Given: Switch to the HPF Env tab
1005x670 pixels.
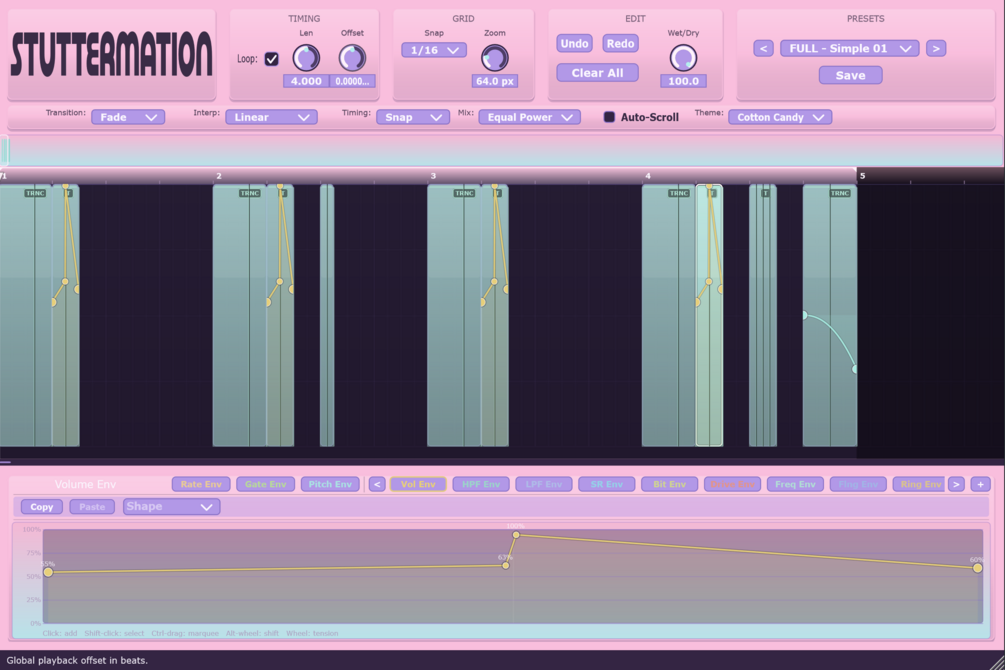Looking at the screenshot, I should pyautogui.click(x=481, y=485).
